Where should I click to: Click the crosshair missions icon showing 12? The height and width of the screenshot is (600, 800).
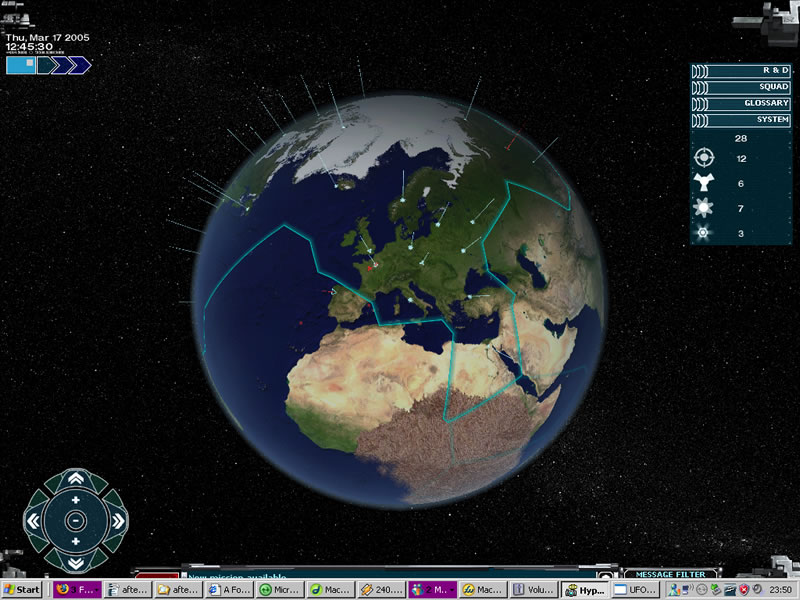(705, 158)
